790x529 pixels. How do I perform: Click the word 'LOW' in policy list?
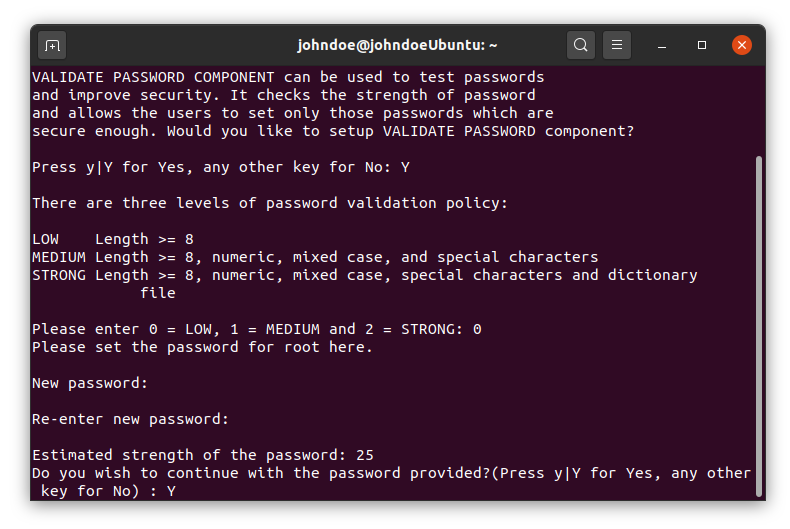(45, 239)
